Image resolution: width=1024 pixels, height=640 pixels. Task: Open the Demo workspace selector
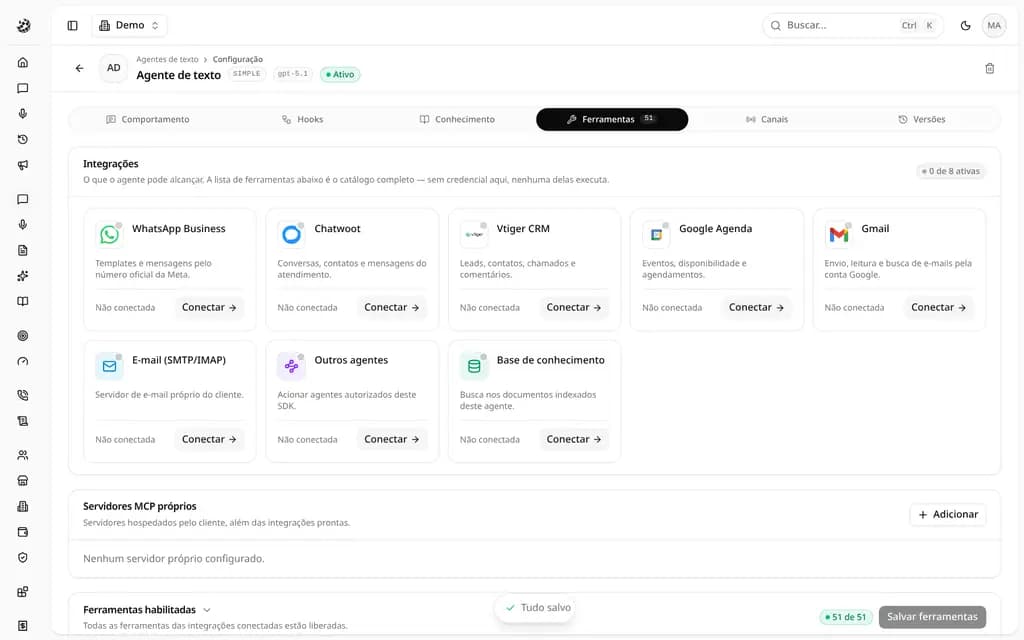click(x=129, y=25)
